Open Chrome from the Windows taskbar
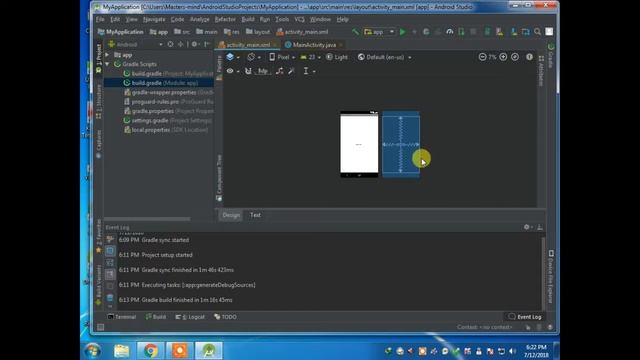Image resolution: width=640 pixels, height=360 pixels. [151, 350]
